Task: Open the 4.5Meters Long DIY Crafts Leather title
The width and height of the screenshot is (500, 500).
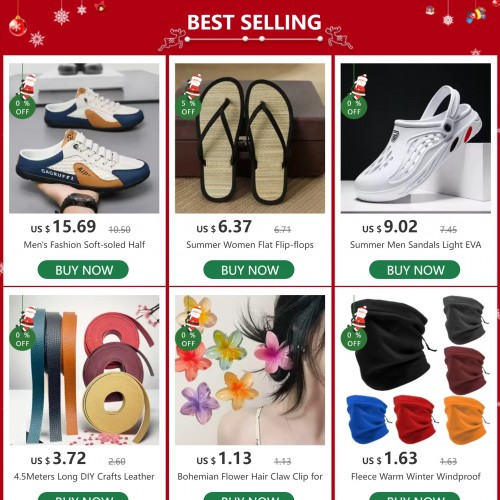Action: 84,477
